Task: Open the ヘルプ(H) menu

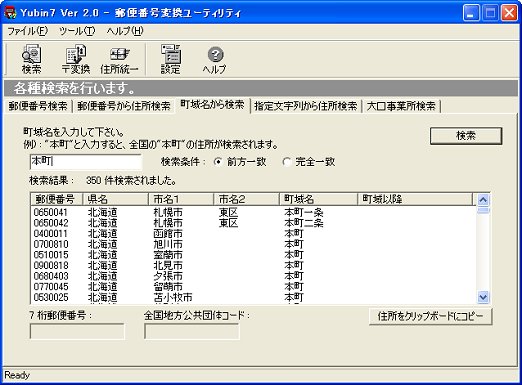Action: coord(125,31)
